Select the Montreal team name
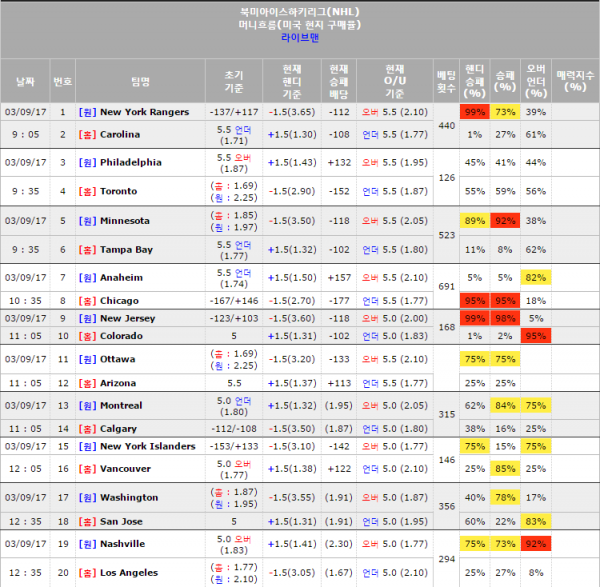Viewport: 600px width, 587px height. 121,406
